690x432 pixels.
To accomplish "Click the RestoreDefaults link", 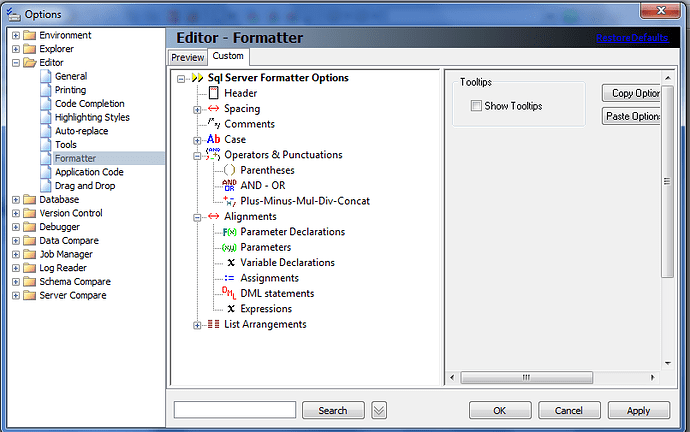I will point(632,38).
